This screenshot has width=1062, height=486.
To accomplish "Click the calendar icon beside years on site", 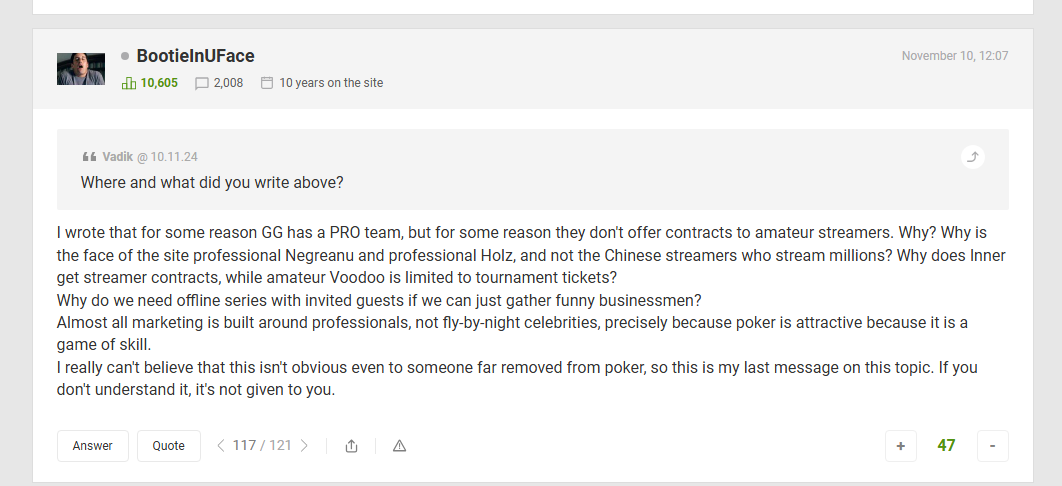I will click(267, 83).
